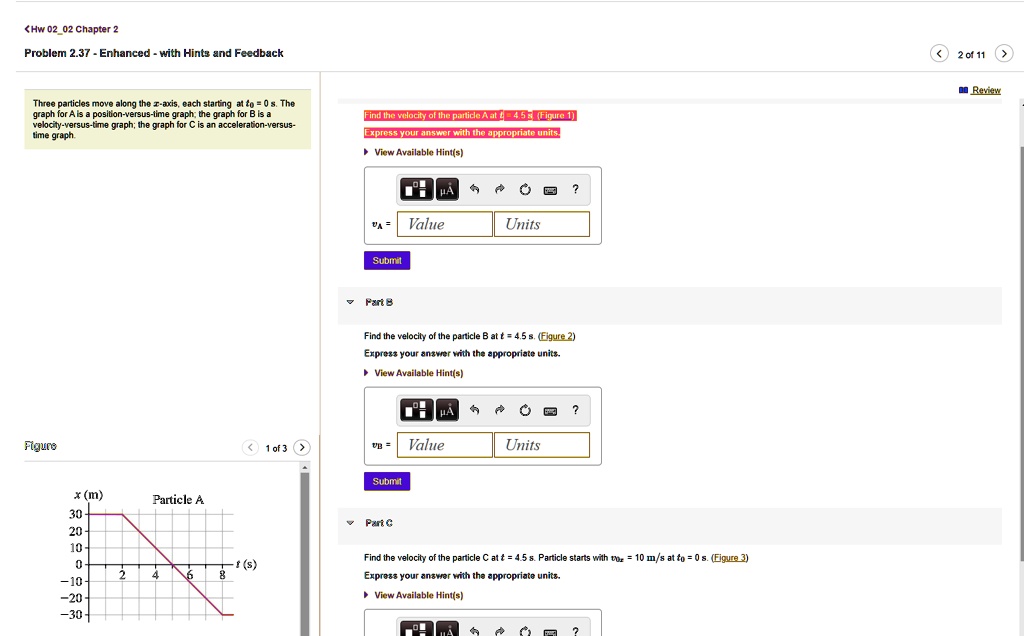Viewport: 1024px width, 636px height.
Task: Collapse the Part C section
Action: 350,523
